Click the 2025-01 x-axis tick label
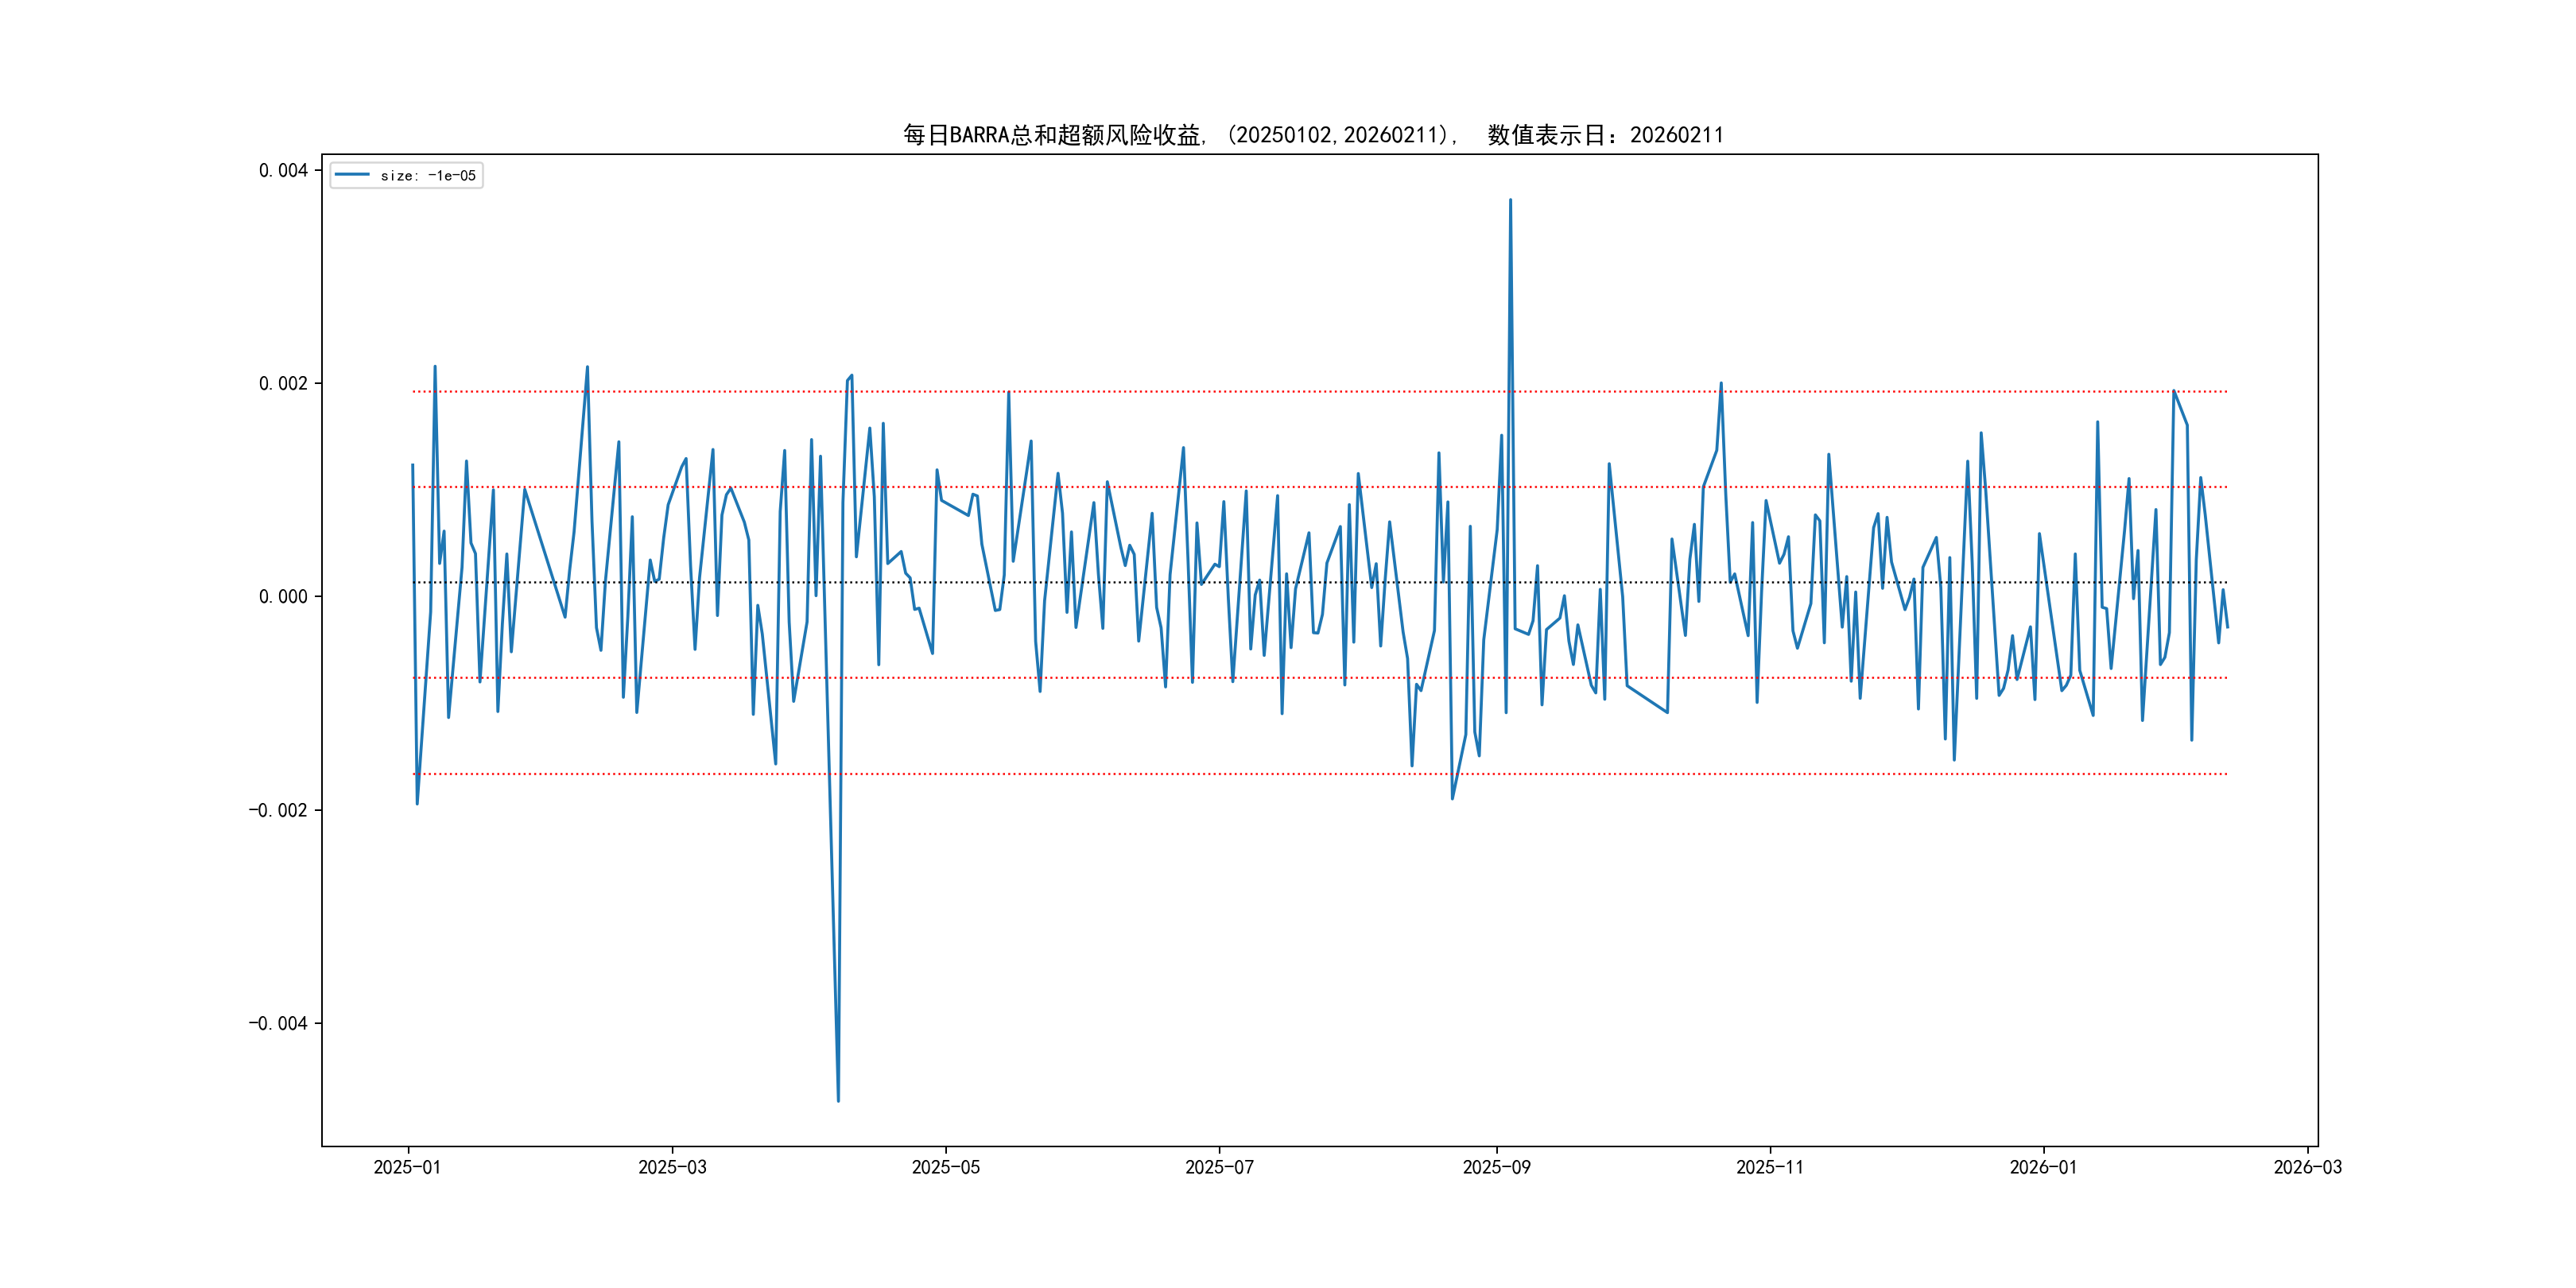Image resolution: width=2576 pixels, height=1288 pixels. coord(407,1167)
